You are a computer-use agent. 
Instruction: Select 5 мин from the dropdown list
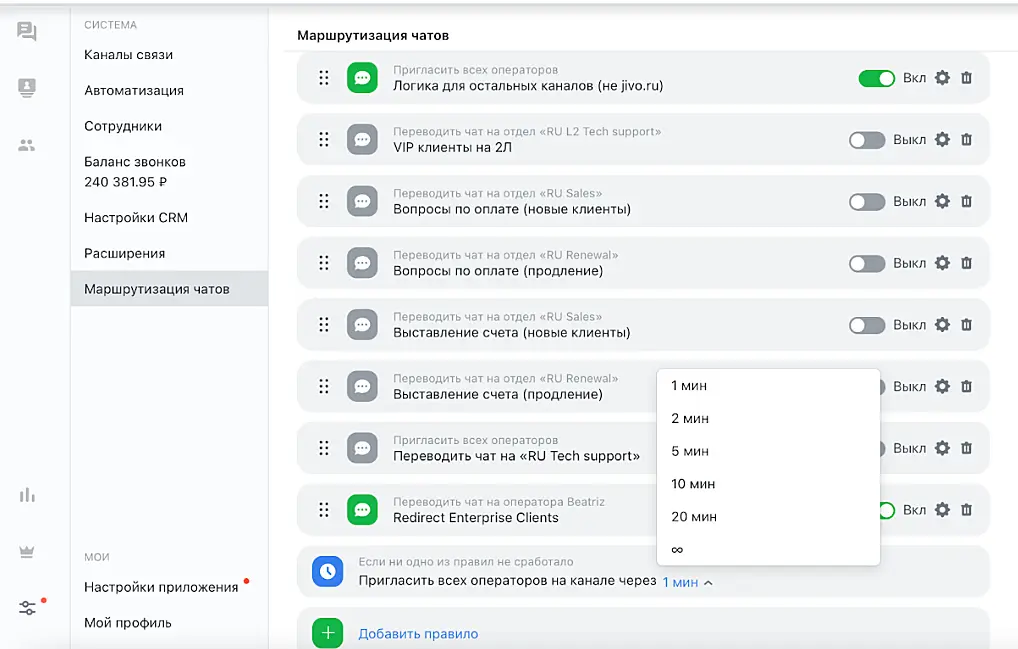click(x=690, y=451)
